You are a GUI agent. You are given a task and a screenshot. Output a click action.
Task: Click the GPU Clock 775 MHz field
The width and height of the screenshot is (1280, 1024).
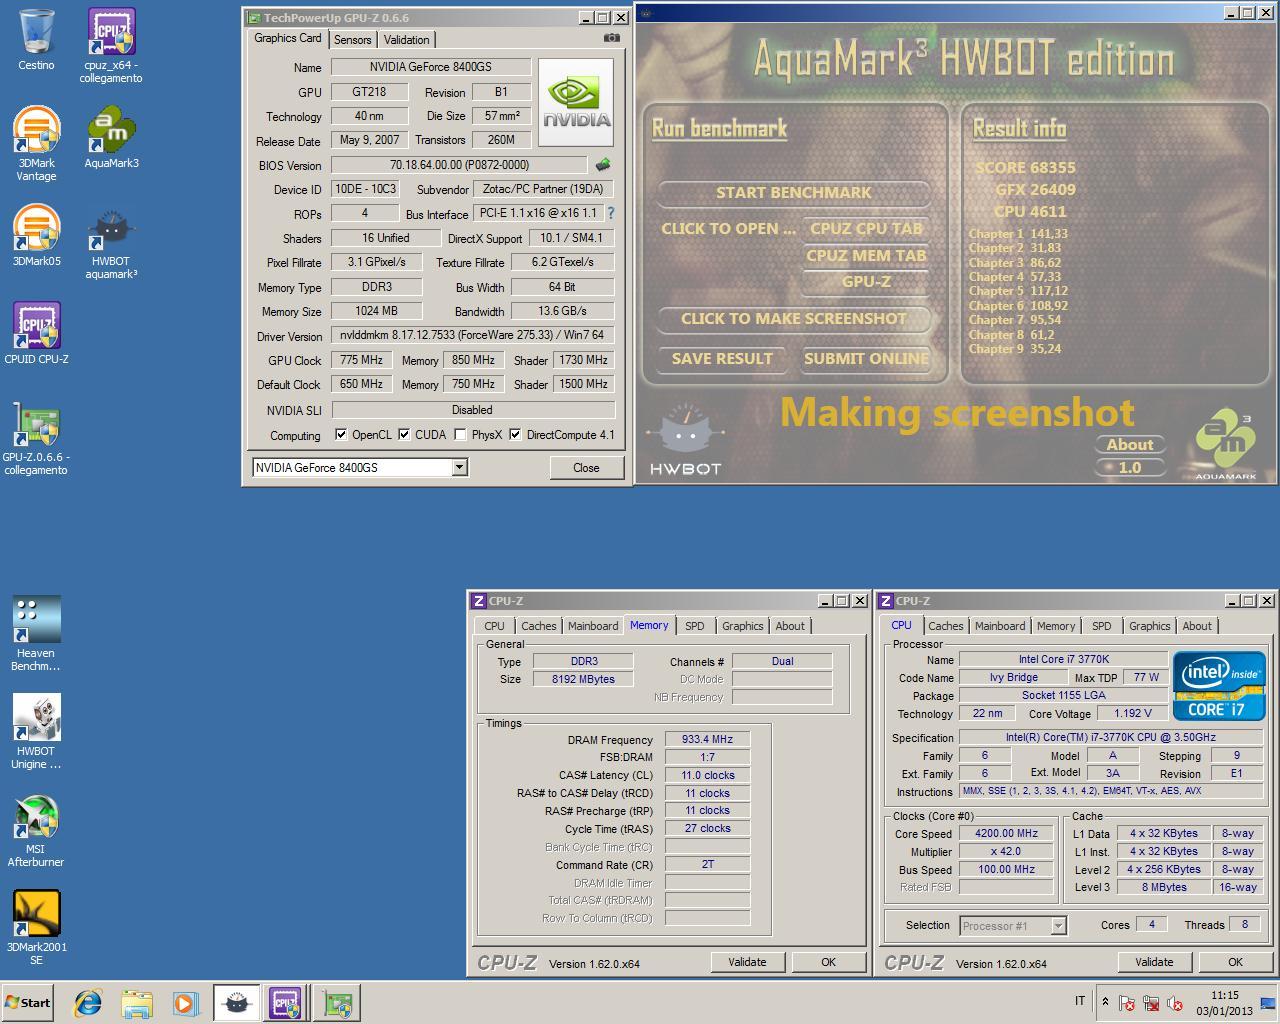tap(361, 360)
